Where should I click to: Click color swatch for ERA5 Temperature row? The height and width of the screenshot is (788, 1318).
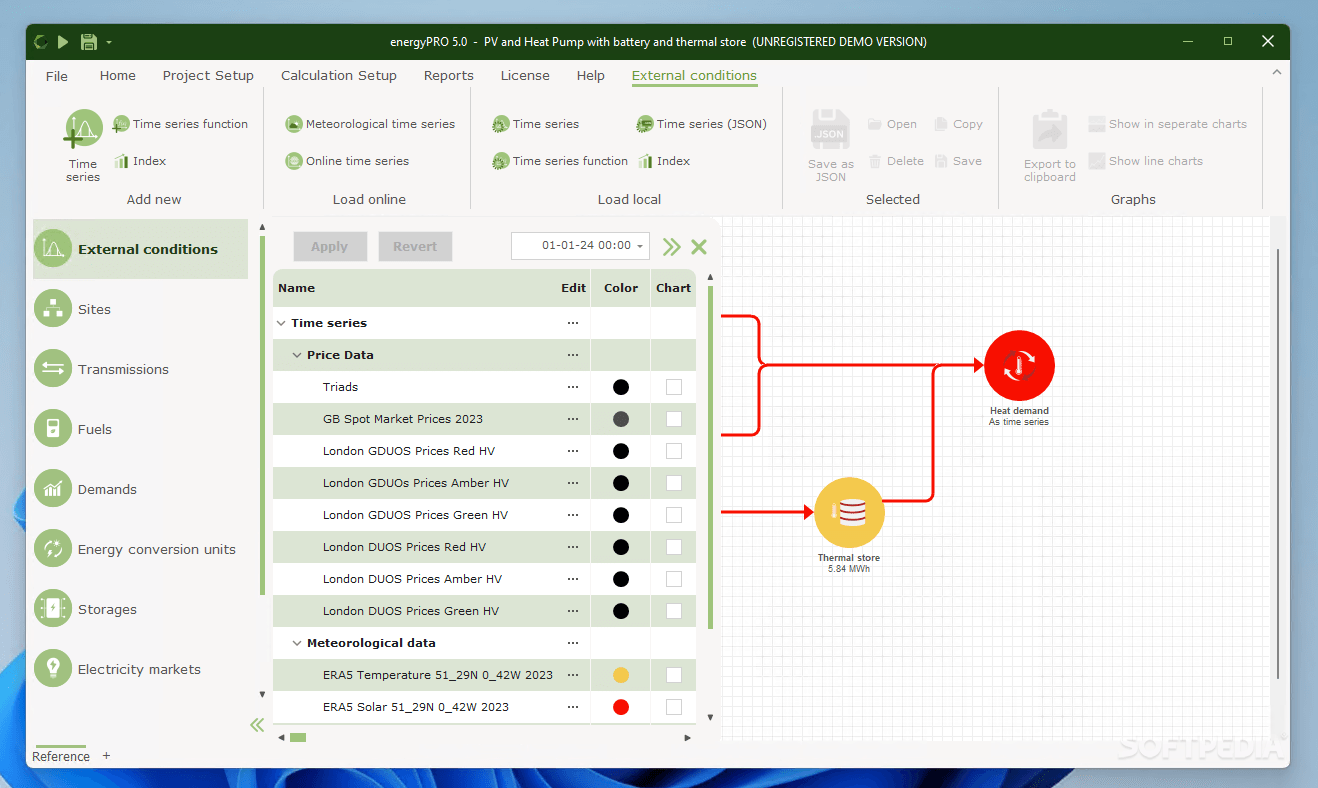click(621, 675)
